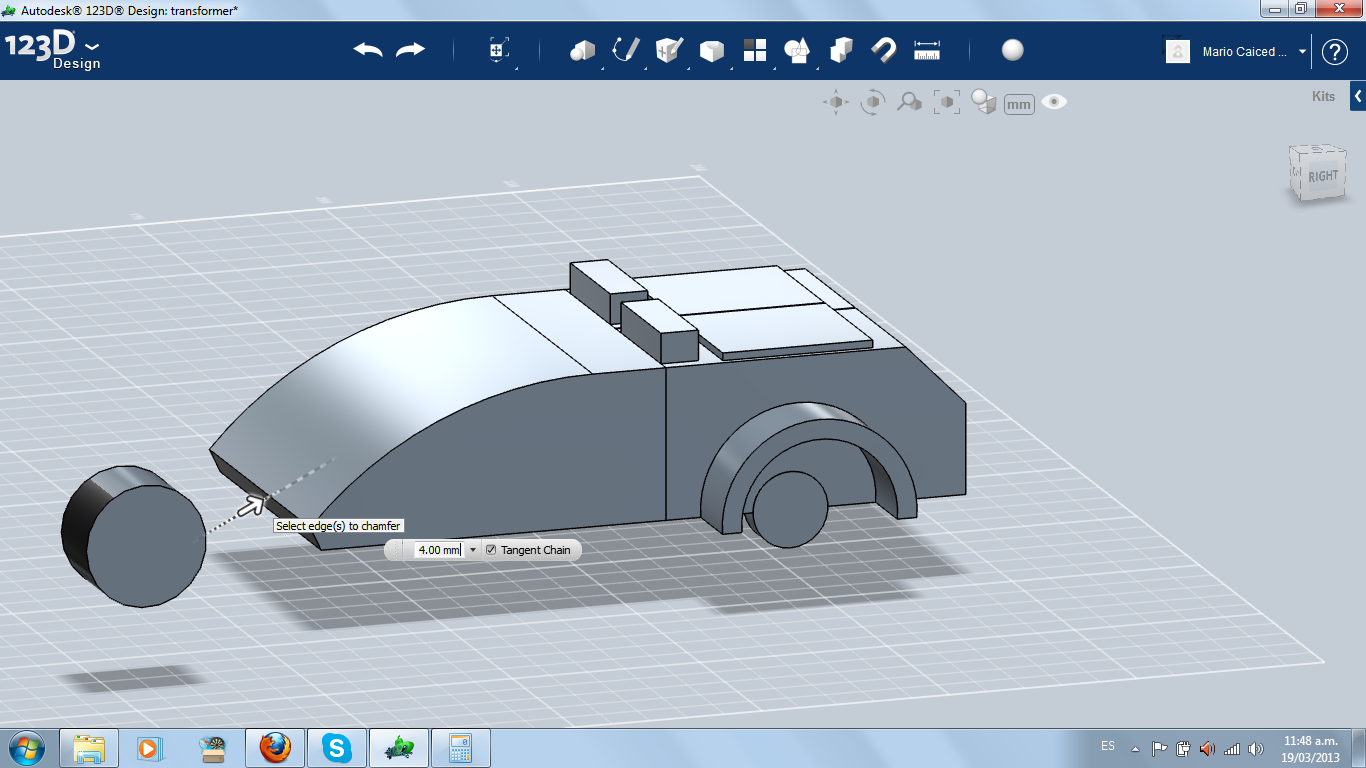Select the Snap magnet tool
Screen dimensions: 1366x768
883,50
